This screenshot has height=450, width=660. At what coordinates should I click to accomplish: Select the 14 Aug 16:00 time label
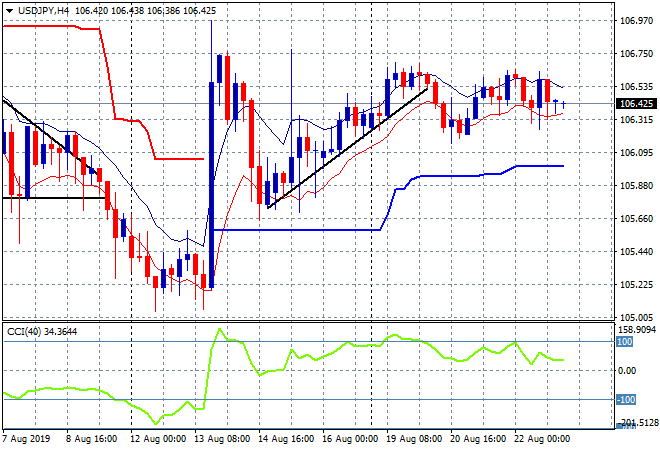(x=286, y=439)
